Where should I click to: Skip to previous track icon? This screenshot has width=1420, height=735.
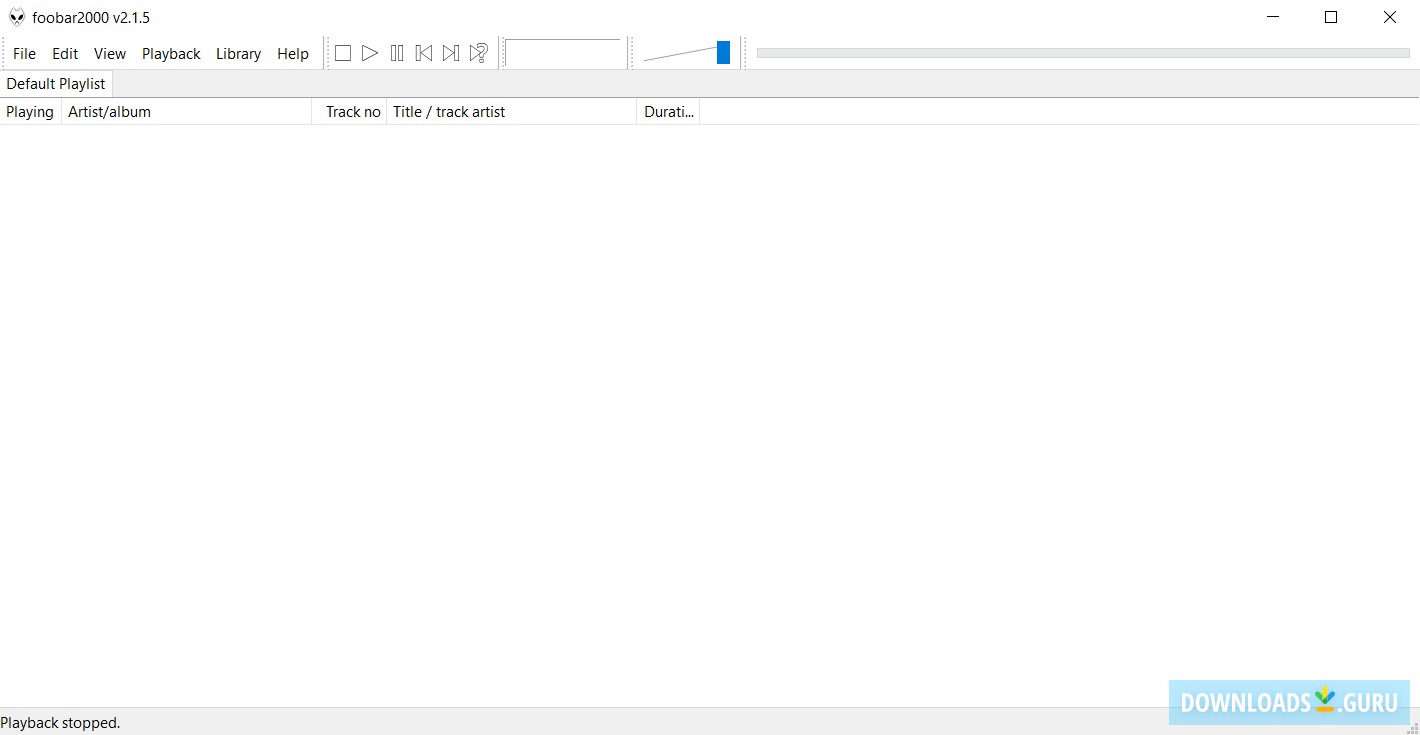424,53
